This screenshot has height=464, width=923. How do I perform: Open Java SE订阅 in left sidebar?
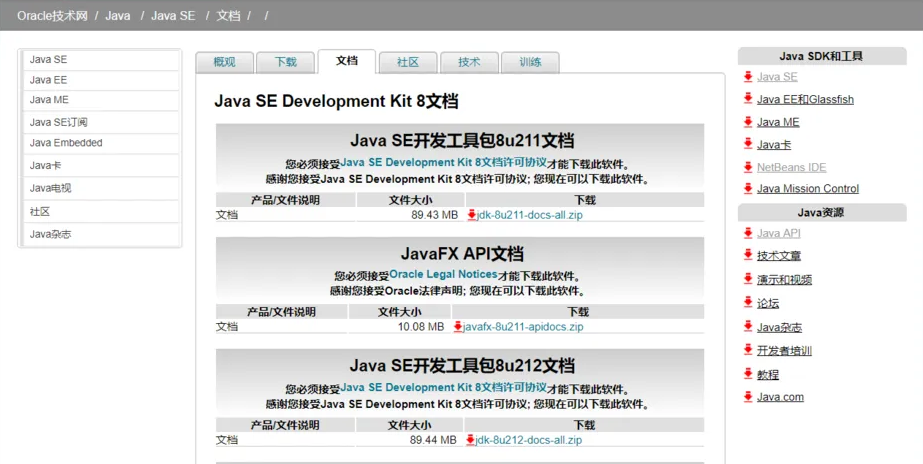click(59, 122)
